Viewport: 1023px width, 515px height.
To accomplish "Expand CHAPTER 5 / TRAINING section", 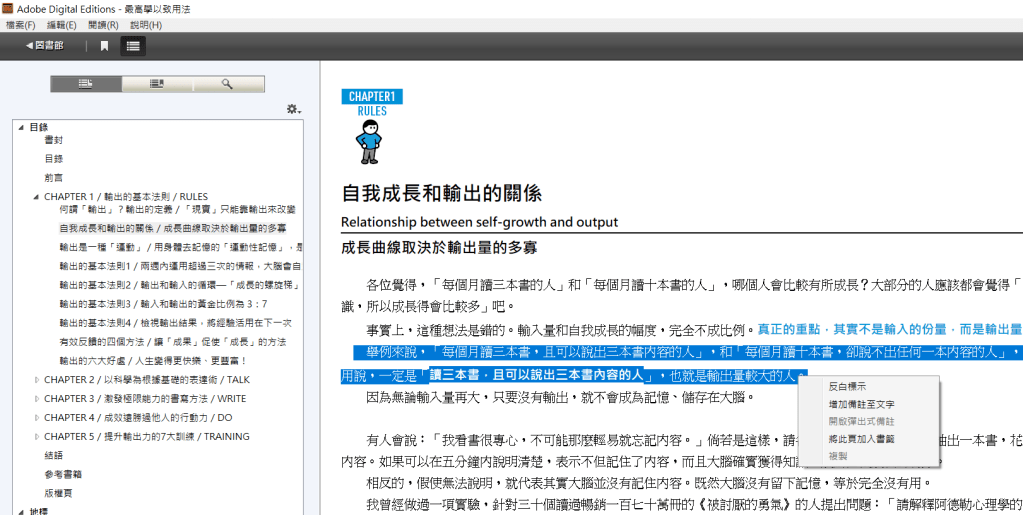I will tap(37, 436).
